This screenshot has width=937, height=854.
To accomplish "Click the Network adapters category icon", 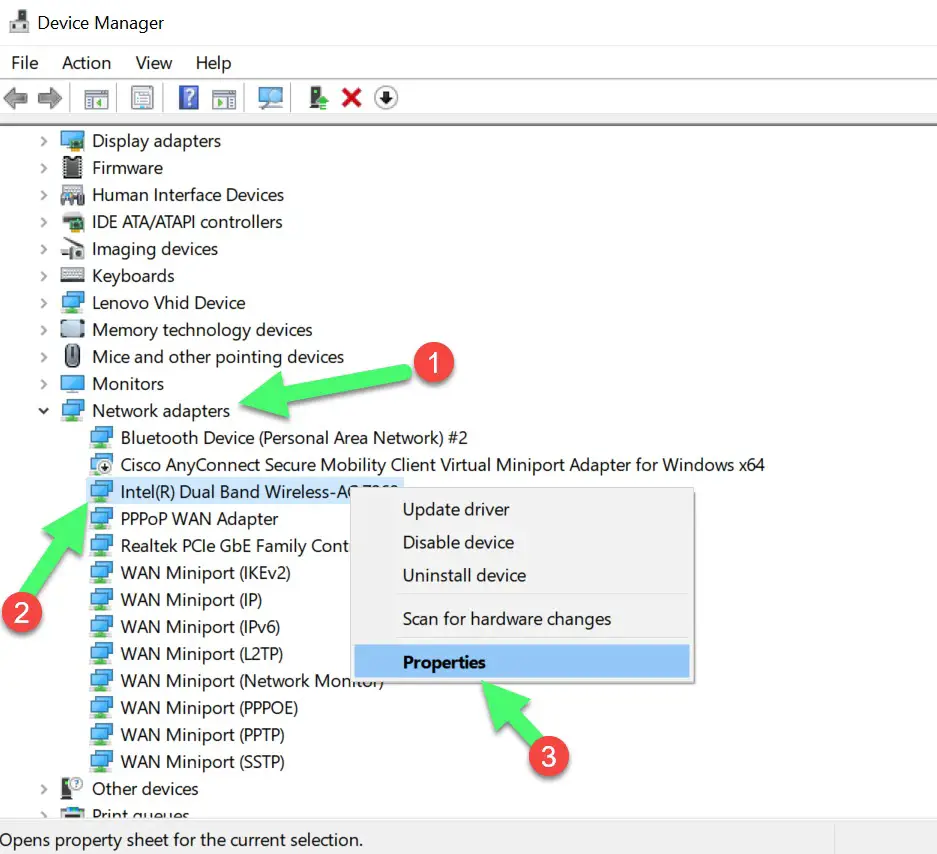I will tap(73, 411).
